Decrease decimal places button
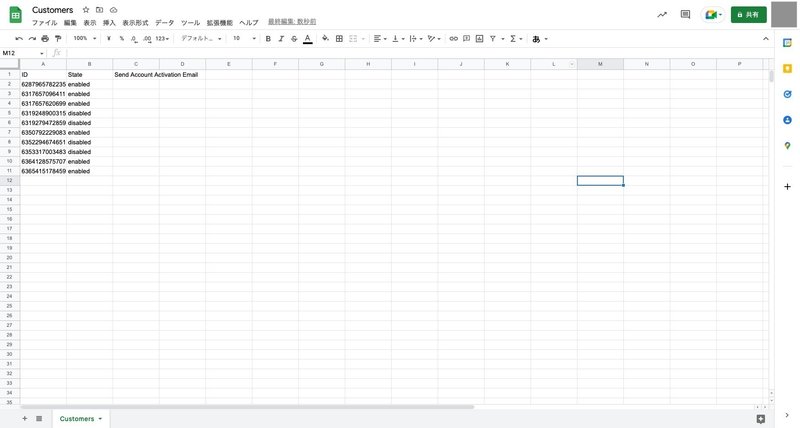Viewport: 800px width, 428px height. [134, 39]
